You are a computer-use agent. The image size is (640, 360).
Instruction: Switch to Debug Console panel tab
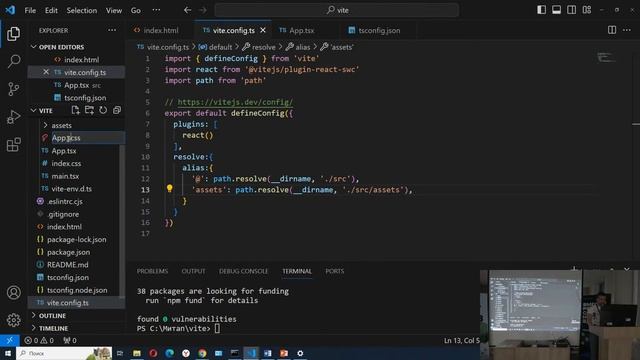click(x=243, y=271)
